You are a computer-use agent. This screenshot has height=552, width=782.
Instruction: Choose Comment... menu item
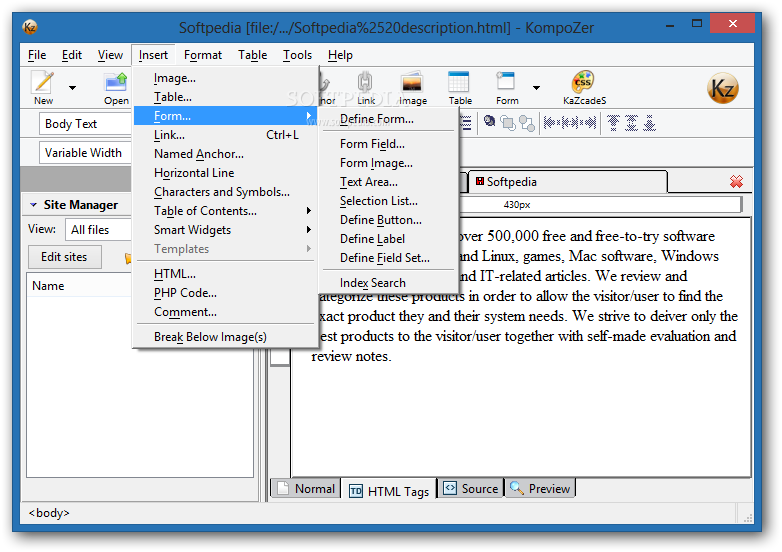pos(225,312)
